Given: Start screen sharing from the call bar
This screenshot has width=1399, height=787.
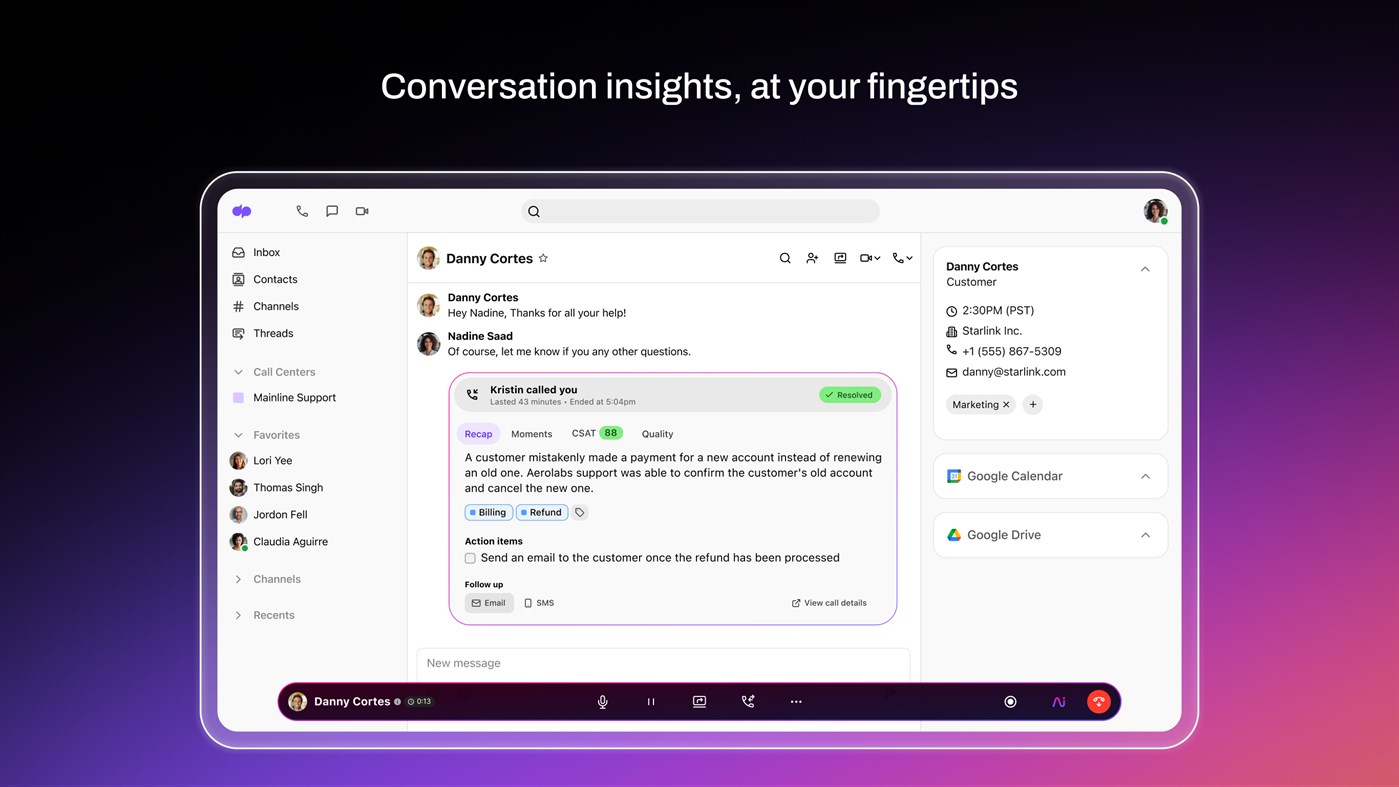Looking at the screenshot, I should tap(699, 701).
